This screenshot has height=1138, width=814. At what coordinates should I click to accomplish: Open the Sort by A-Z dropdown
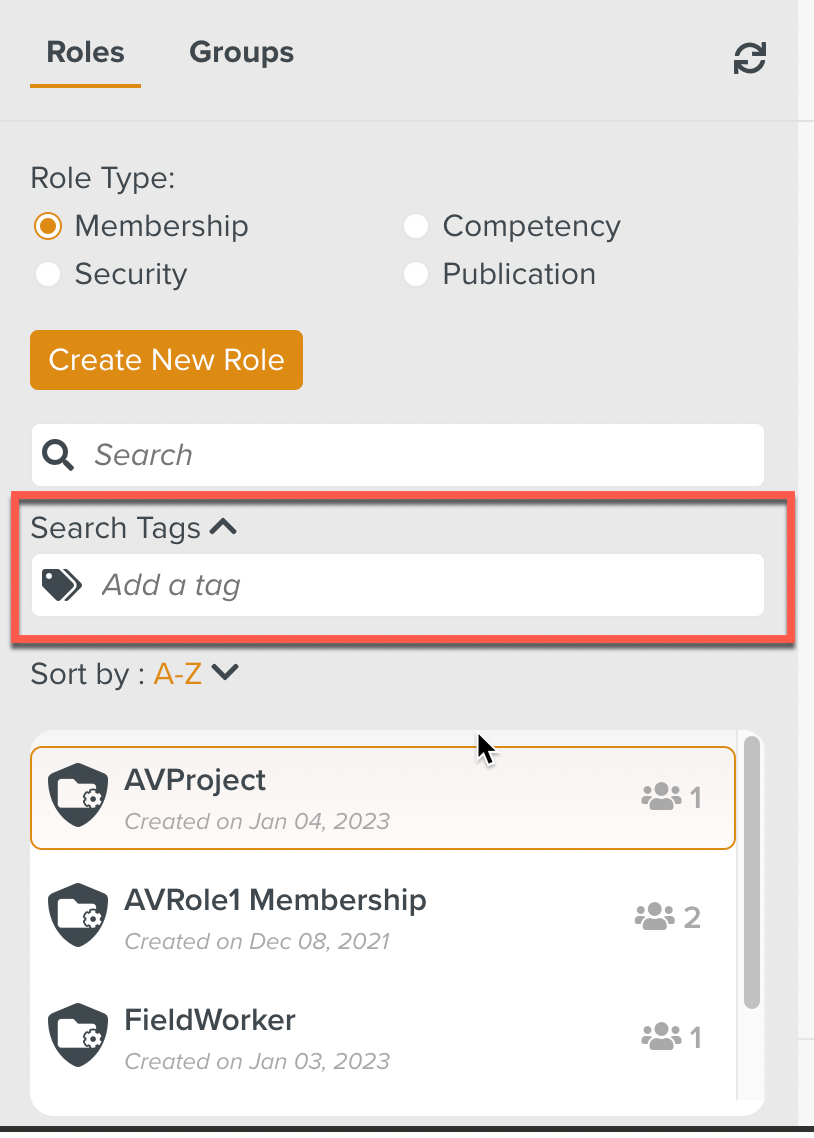point(175,673)
